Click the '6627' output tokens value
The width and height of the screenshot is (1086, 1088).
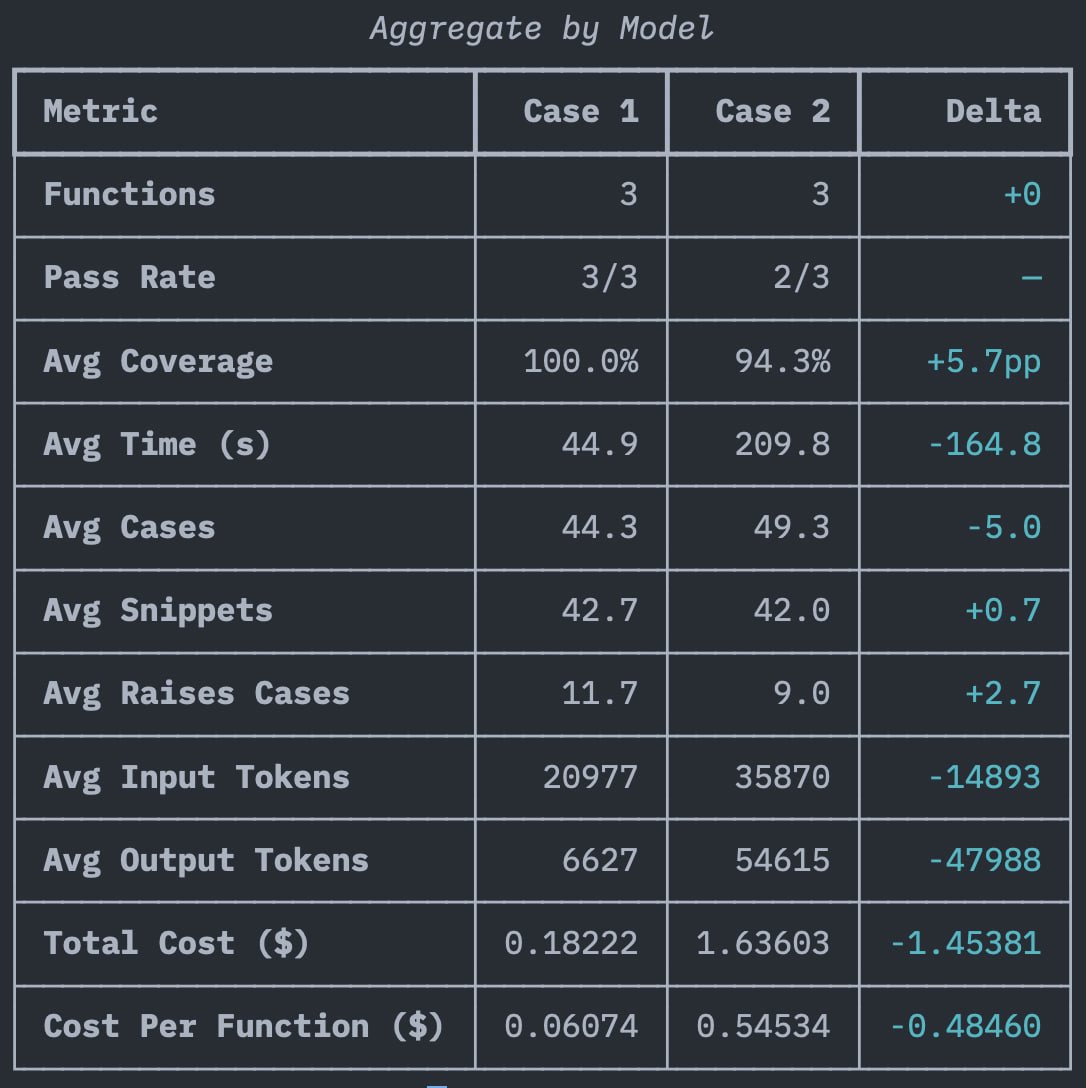click(x=600, y=860)
